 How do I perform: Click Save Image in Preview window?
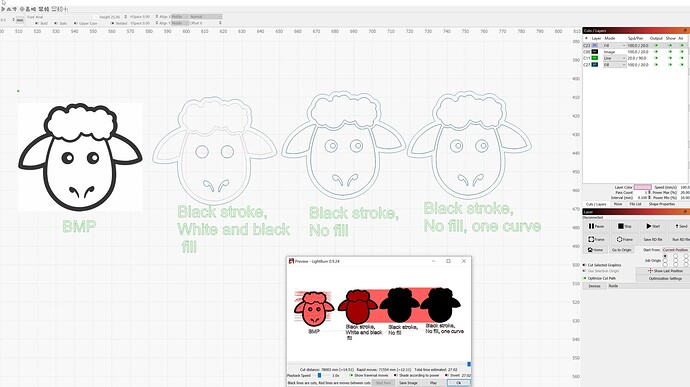click(x=408, y=383)
